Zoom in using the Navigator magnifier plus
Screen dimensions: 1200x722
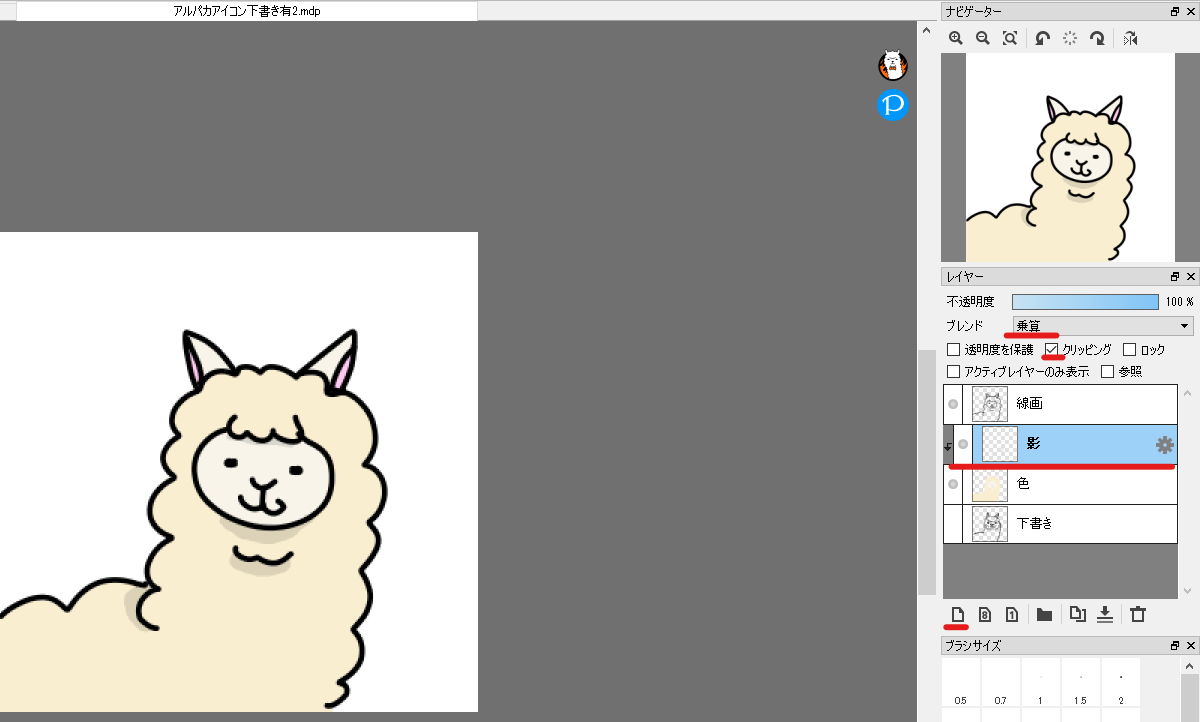(956, 38)
